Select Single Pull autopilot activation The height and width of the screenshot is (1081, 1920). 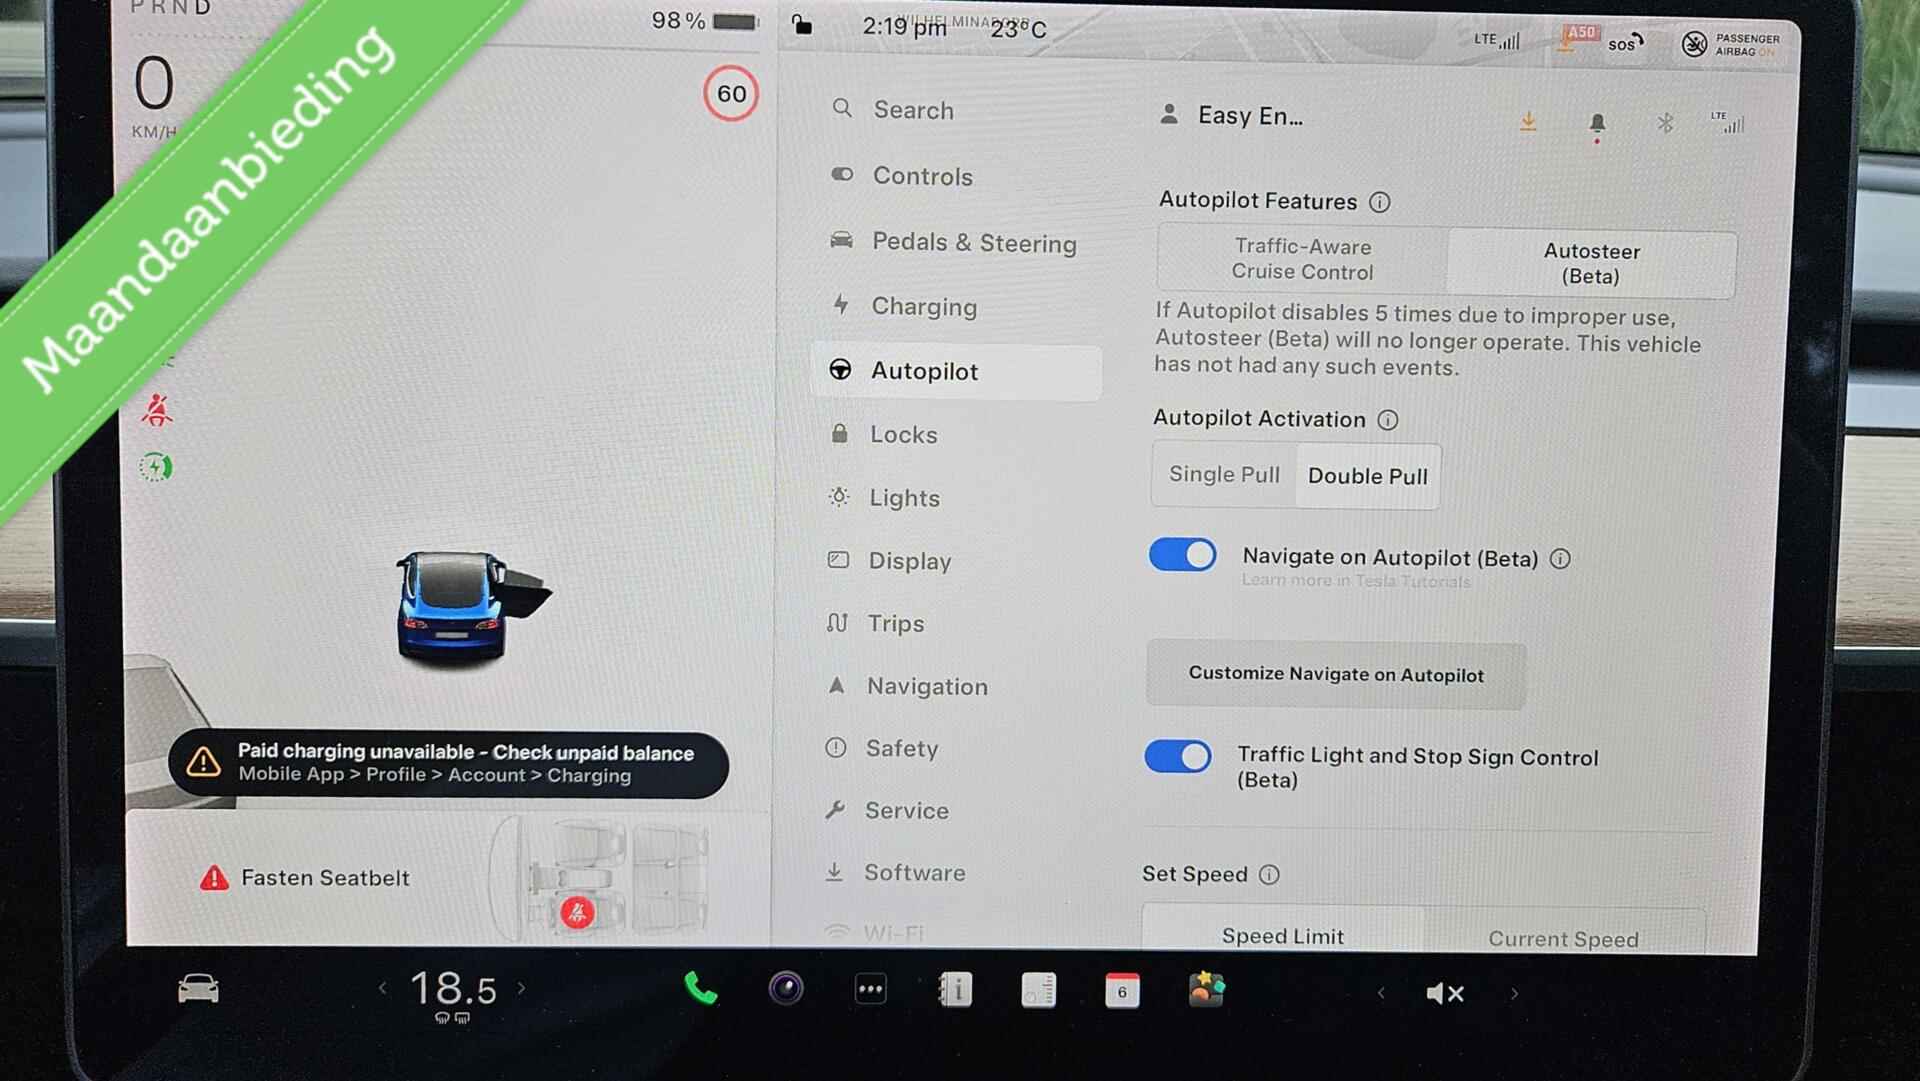tap(1220, 475)
